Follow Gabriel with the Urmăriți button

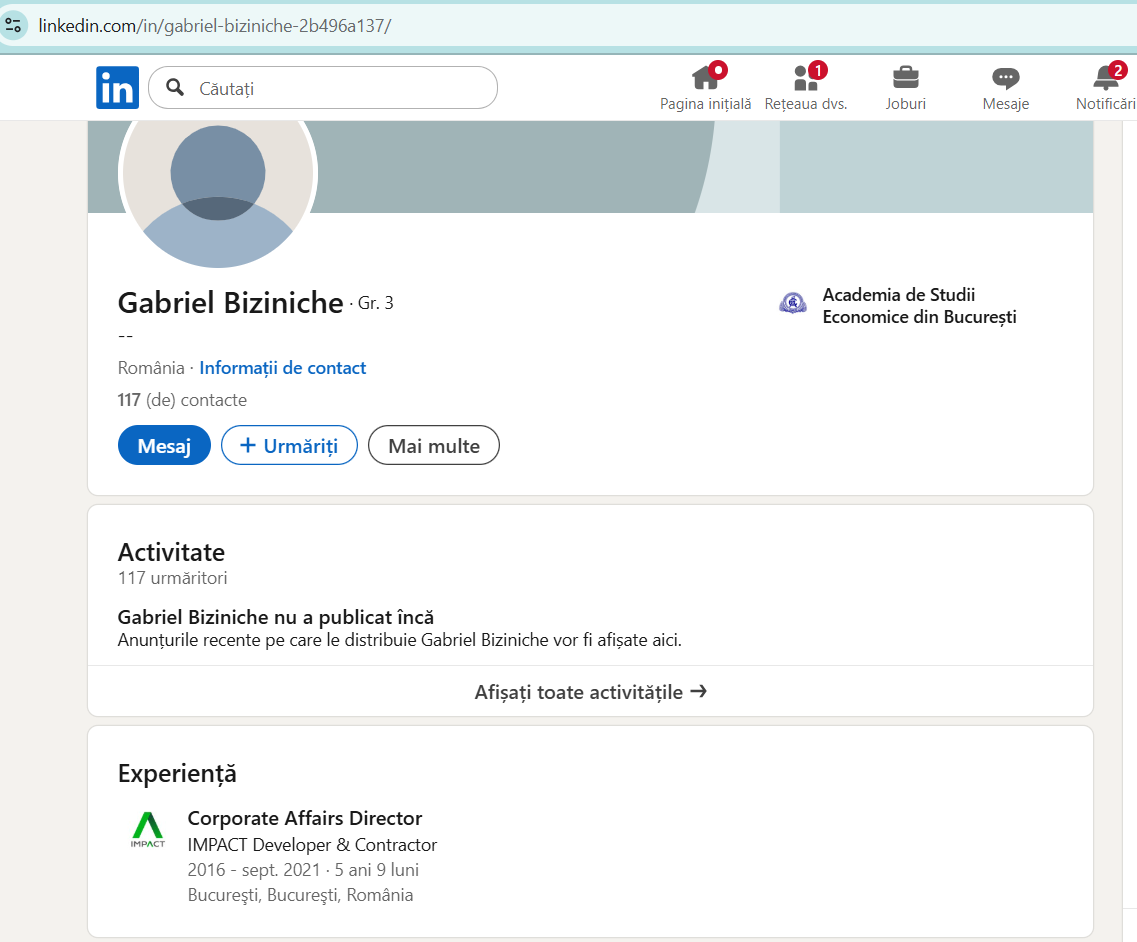point(289,445)
